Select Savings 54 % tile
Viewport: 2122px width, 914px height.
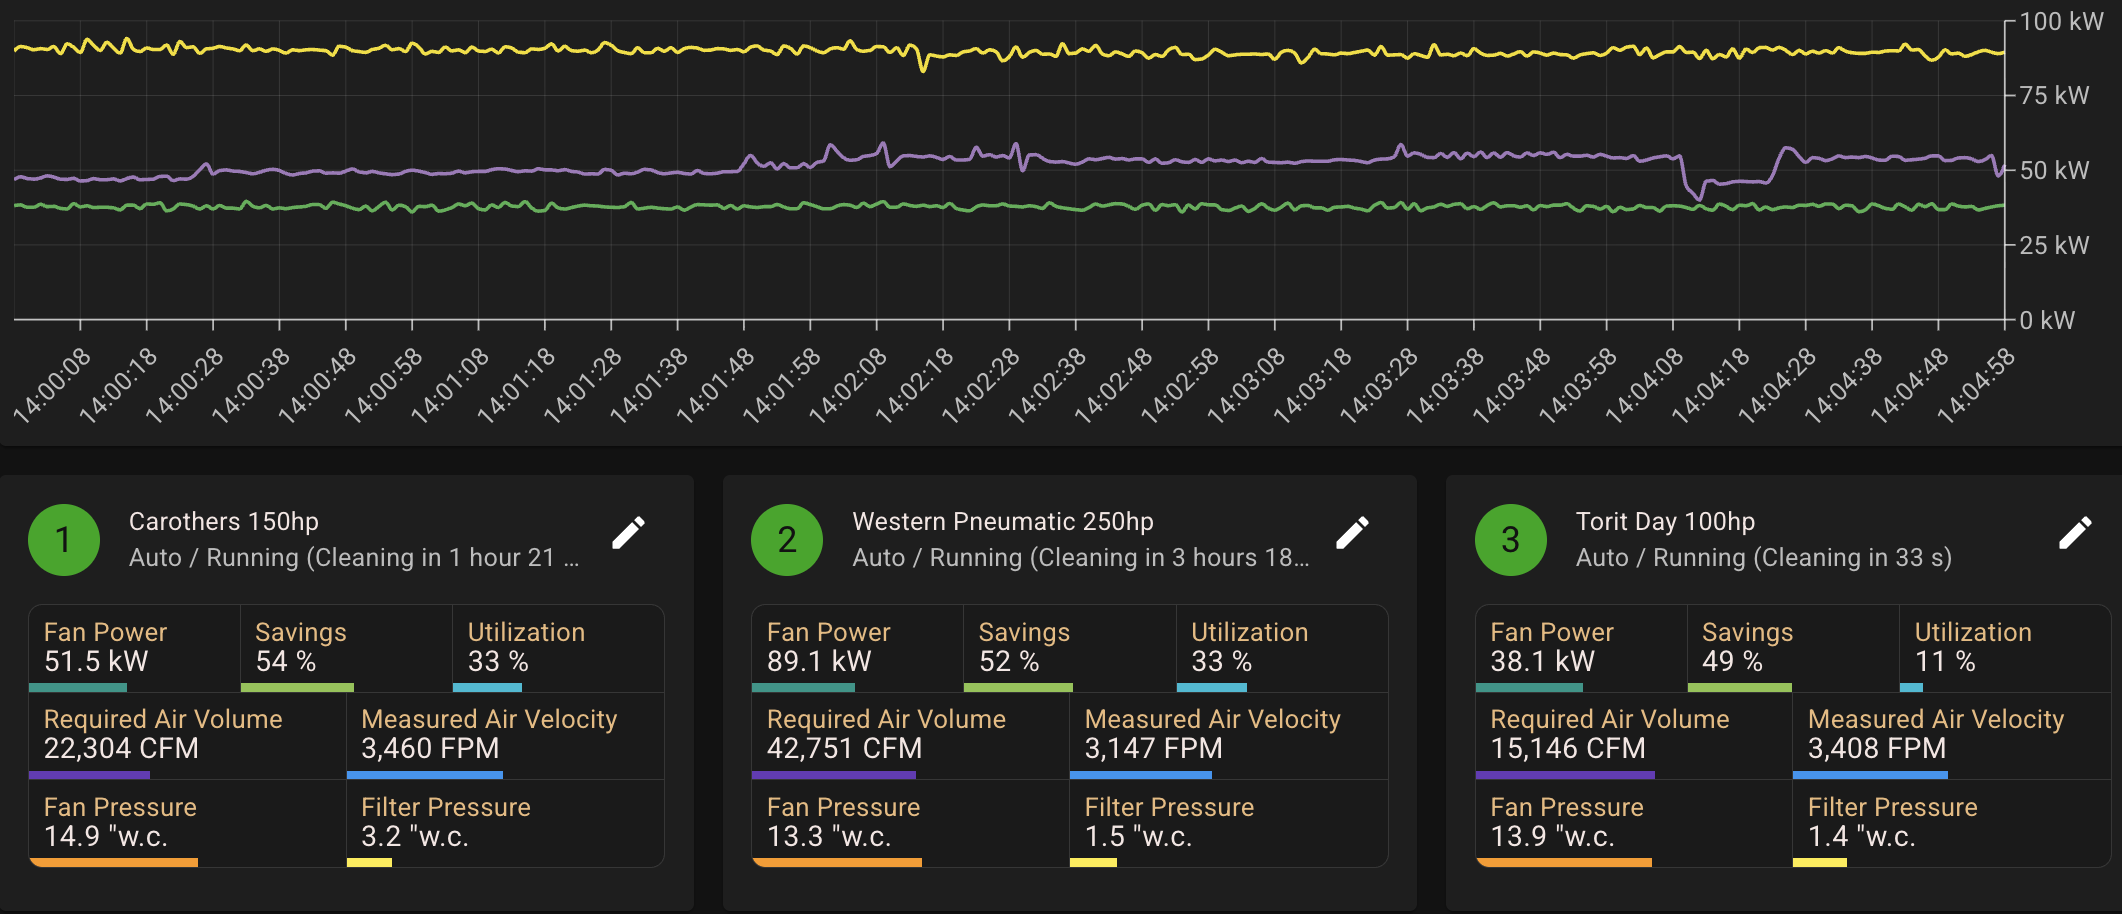click(x=346, y=648)
